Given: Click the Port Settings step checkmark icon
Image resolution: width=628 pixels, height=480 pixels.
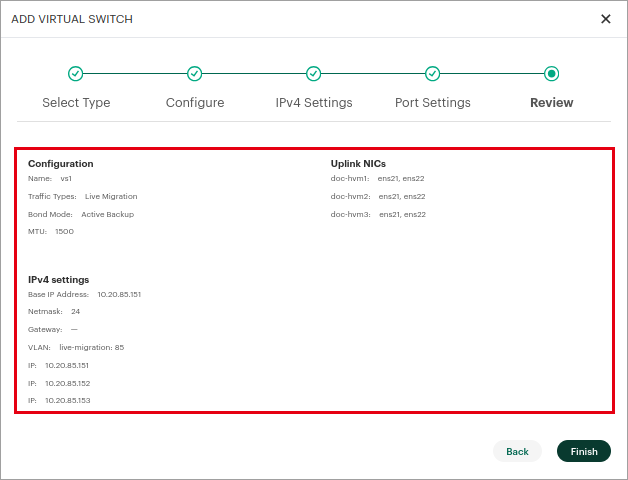Looking at the screenshot, I should [433, 74].
